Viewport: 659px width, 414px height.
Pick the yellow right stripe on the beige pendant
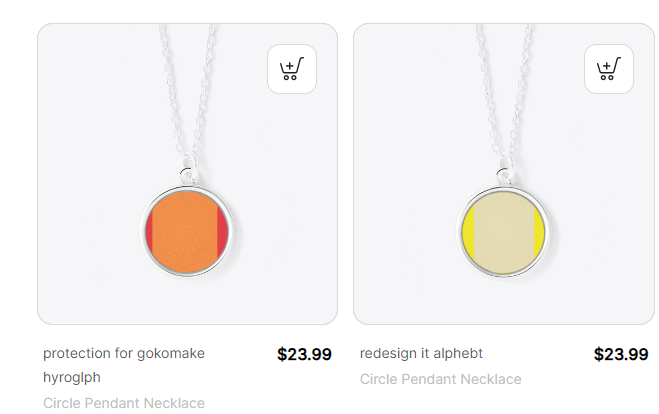539,232
